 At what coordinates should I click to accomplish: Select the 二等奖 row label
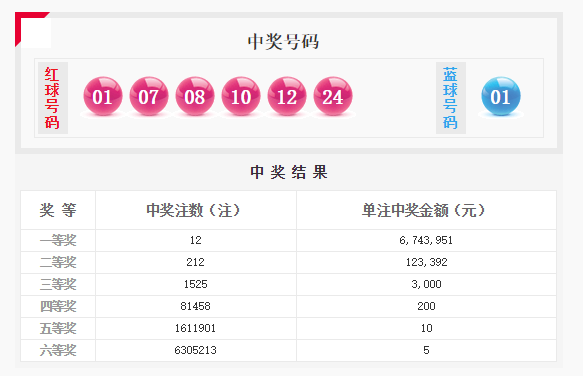58,262
